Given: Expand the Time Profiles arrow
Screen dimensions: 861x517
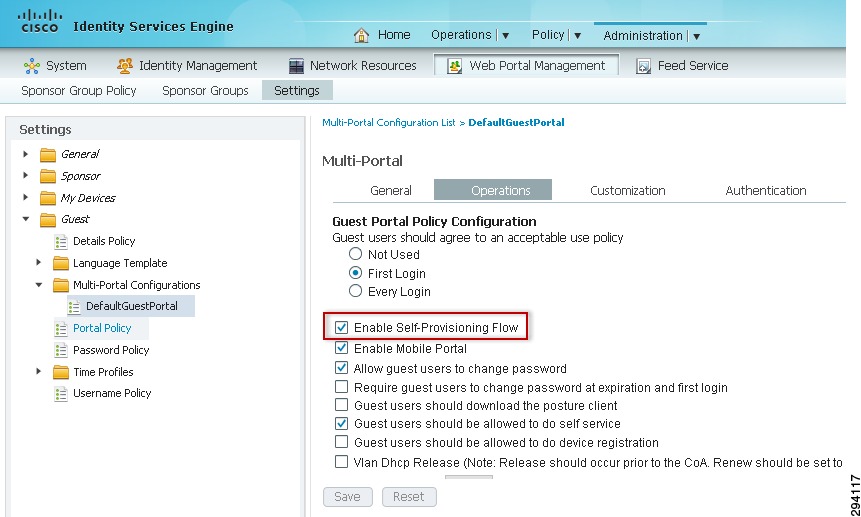Looking at the screenshot, I should pos(38,372).
